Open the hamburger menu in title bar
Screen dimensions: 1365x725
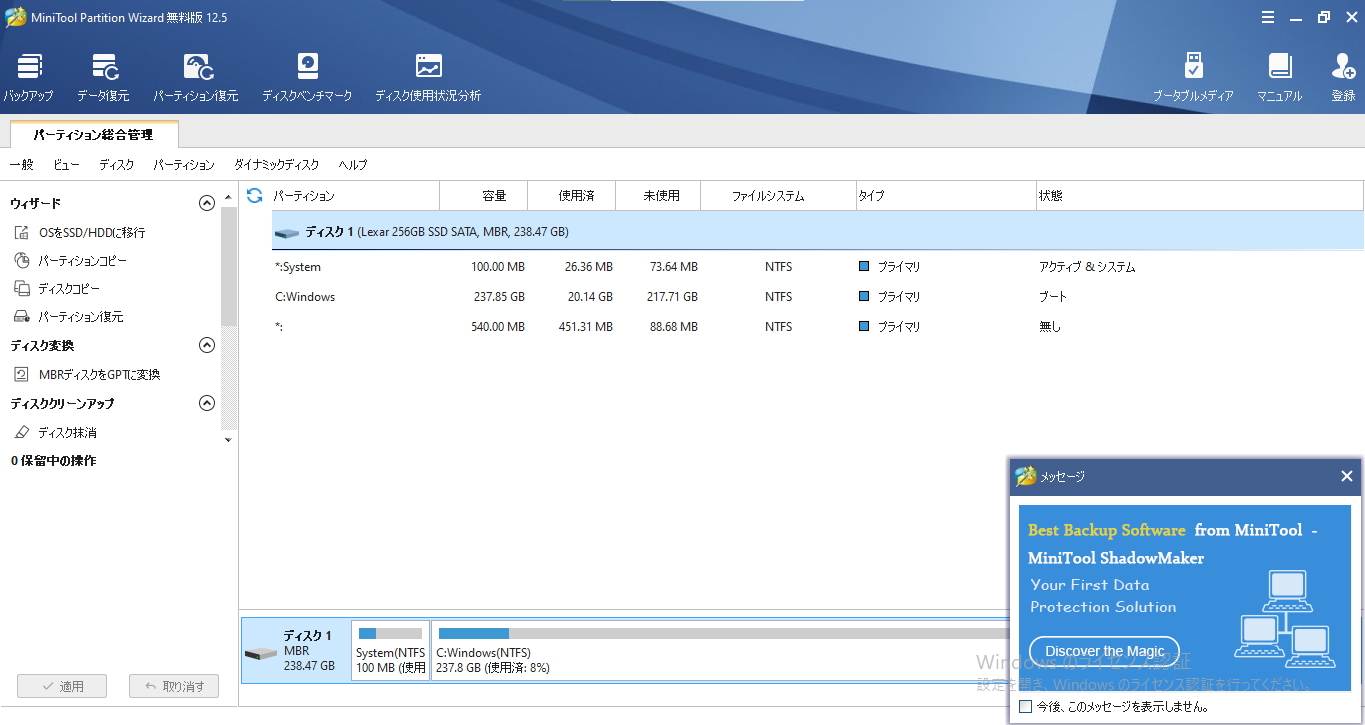(1268, 17)
